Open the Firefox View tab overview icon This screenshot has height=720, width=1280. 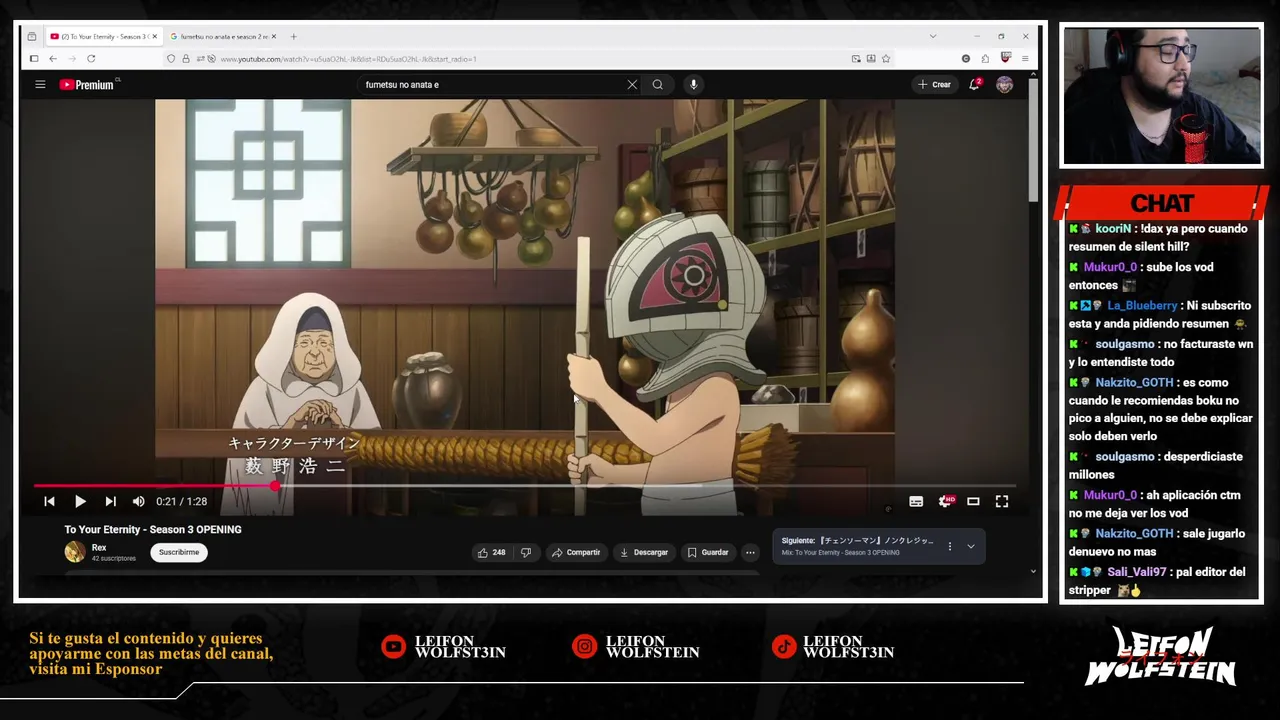(x=32, y=36)
